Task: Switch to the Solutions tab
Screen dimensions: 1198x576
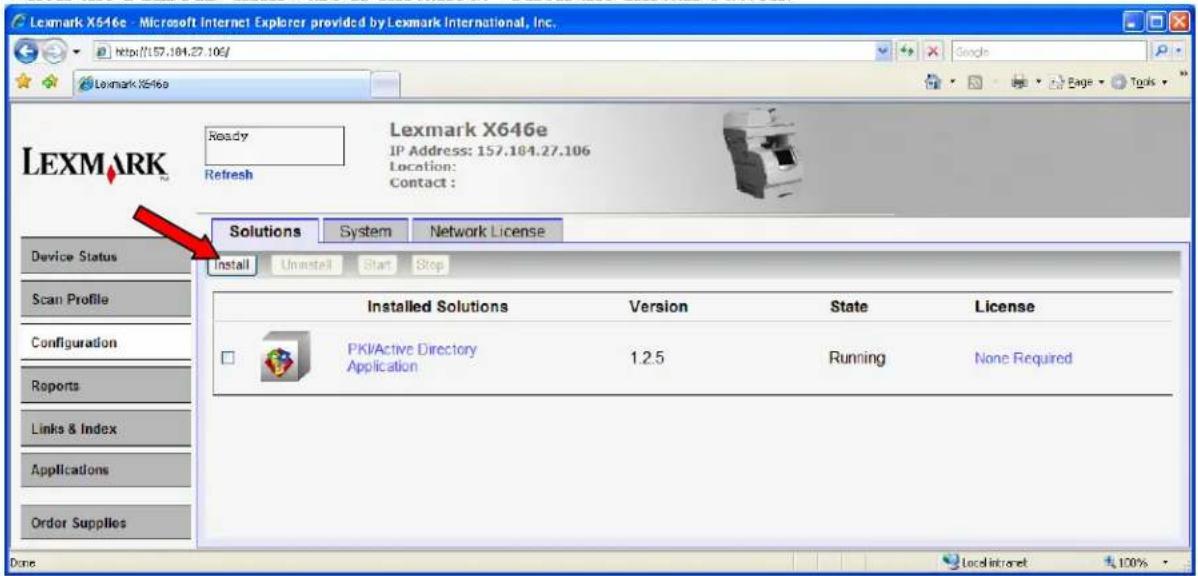Action: pyautogui.click(x=264, y=231)
